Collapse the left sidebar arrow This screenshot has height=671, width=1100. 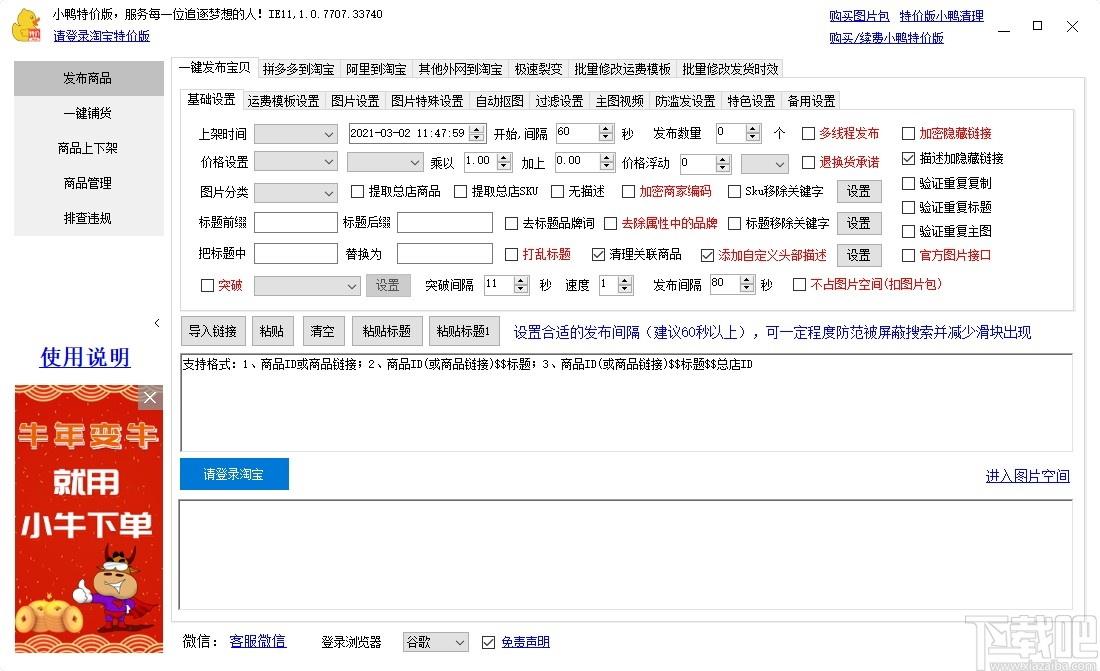(157, 323)
